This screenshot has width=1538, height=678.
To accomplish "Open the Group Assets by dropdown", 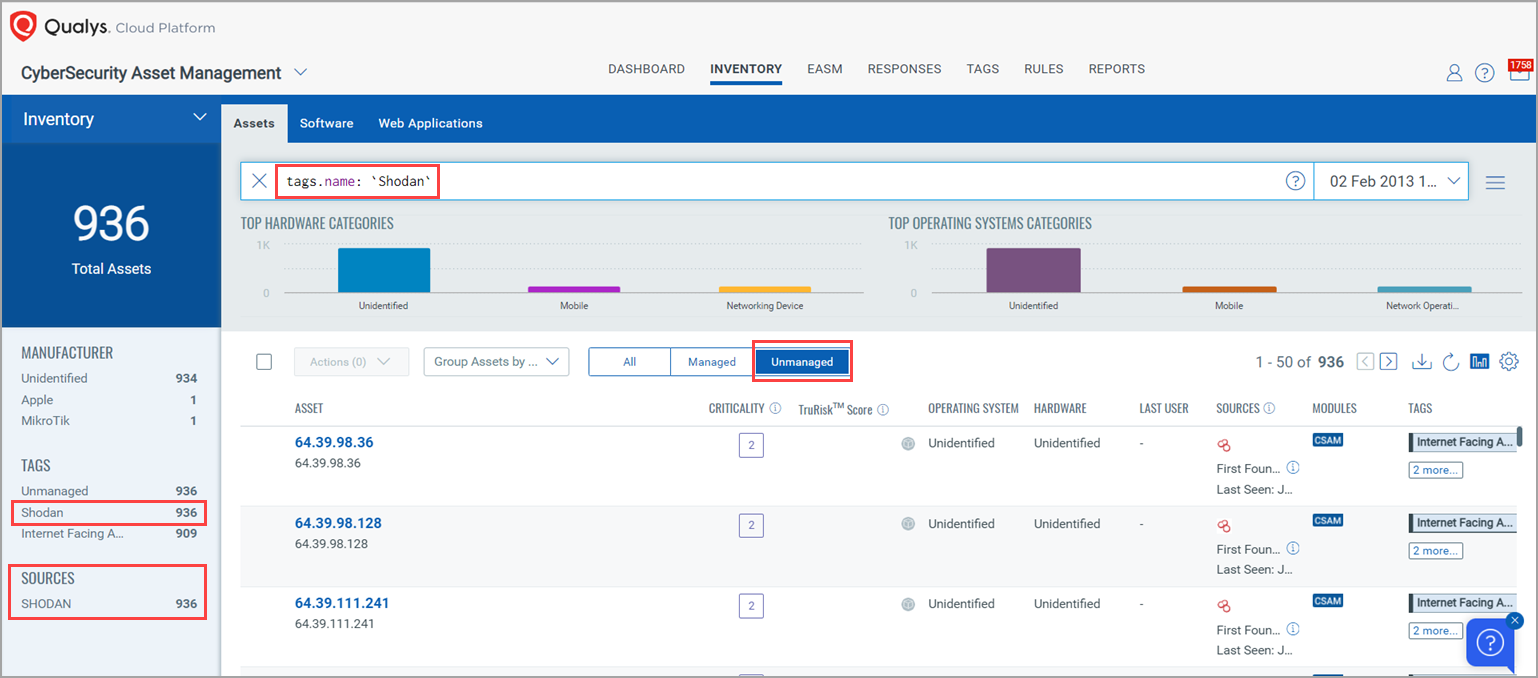I will pos(496,362).
